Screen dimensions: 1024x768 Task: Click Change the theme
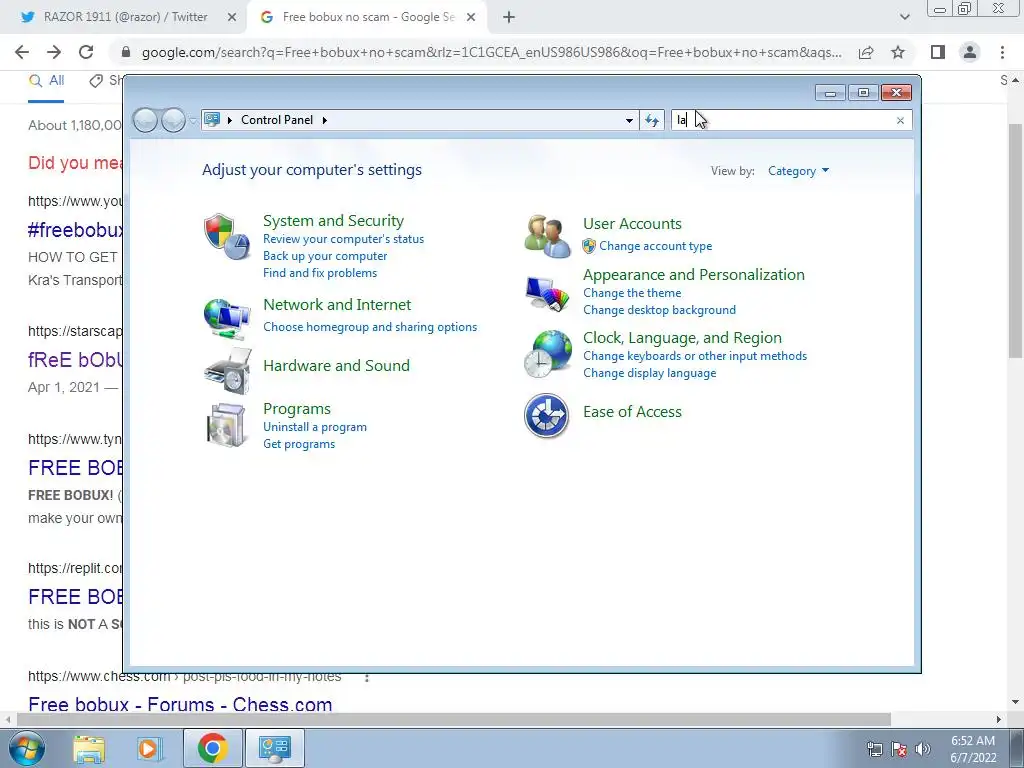click(x=632, y=293)
